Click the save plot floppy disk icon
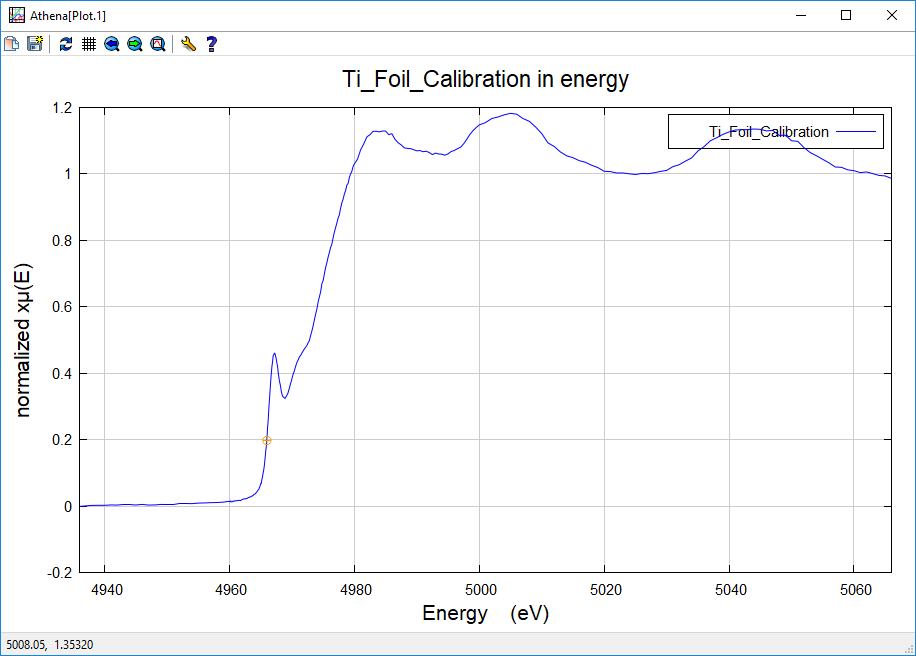This screenshot has width=916, height=656. tap(35, 44)
